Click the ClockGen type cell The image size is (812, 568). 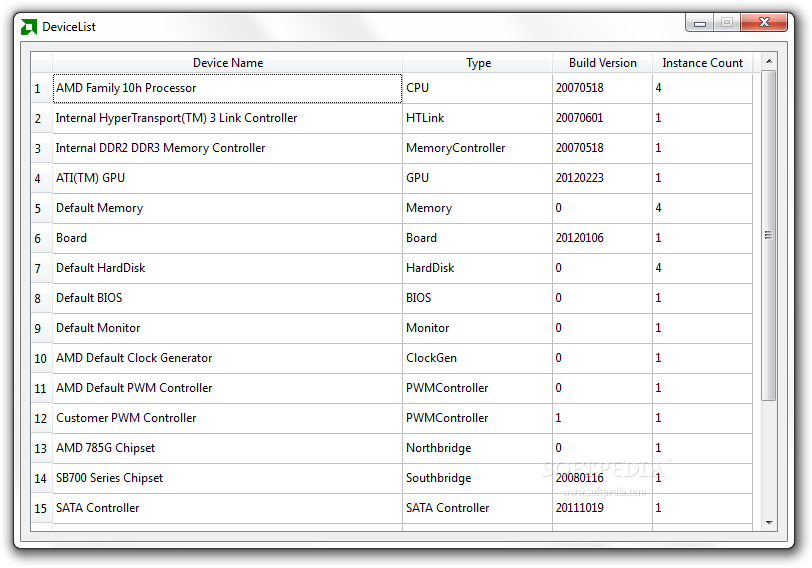[477, 358]
